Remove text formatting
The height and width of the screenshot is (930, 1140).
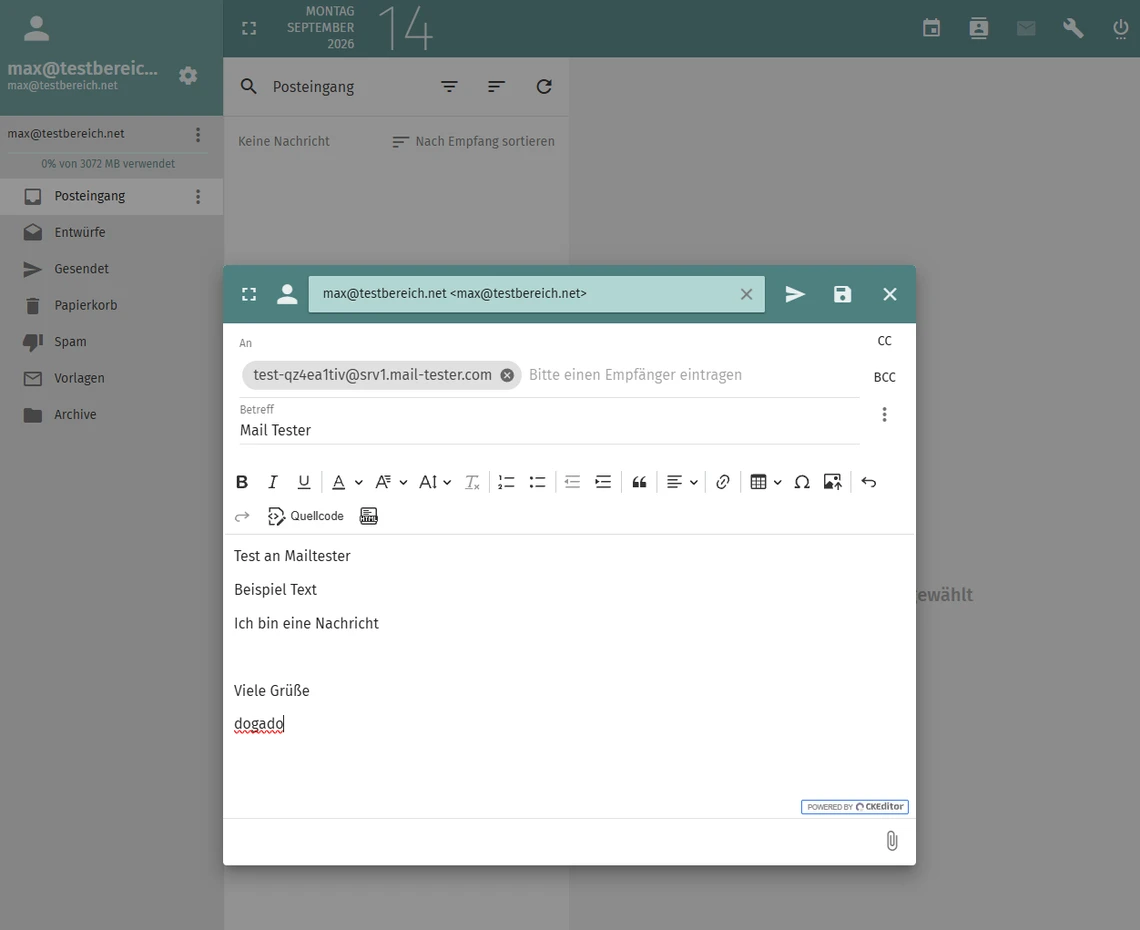[472, 482]
